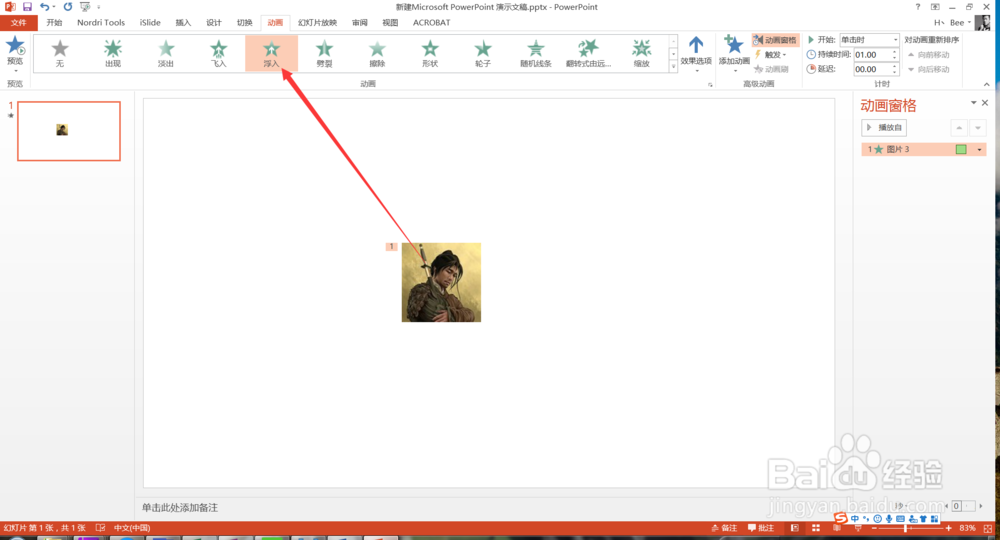Switch to the iSlide tab
The image size is (1000, 540).
(150, 22)
